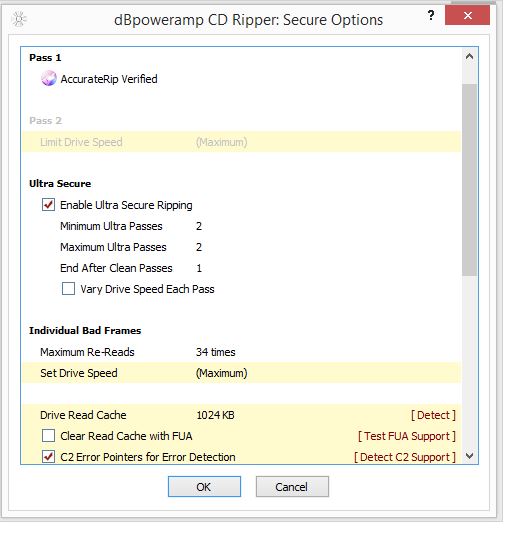Open Drive Read Cache 1024 KB value
Viewport: 511px width, 540px height.
click(216, 415)
